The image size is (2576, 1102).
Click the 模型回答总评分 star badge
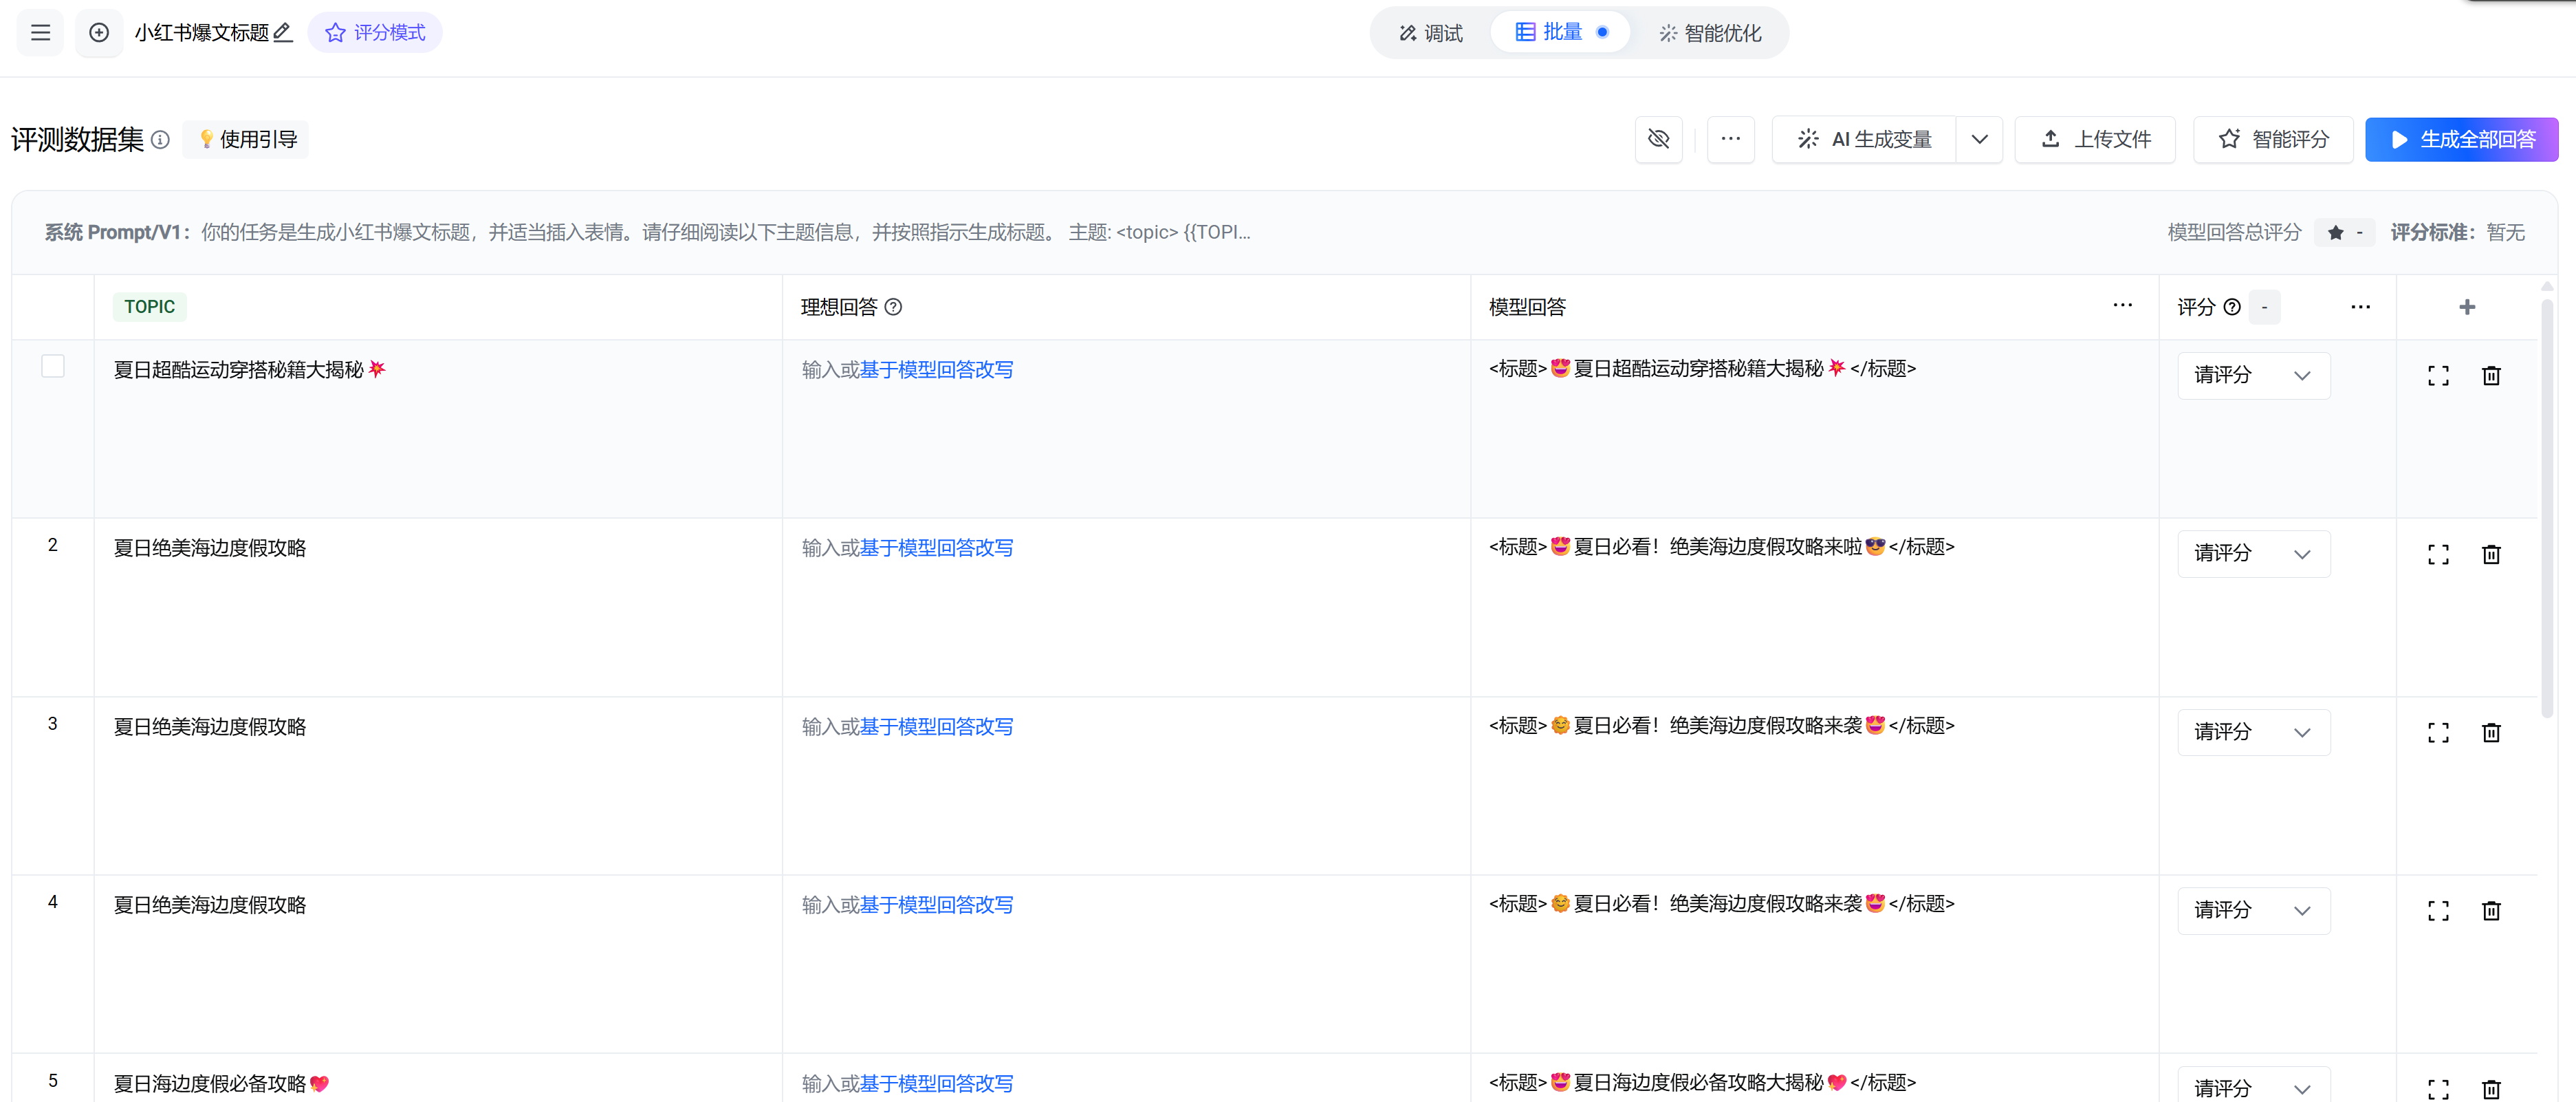click(x=2345, y=232)
